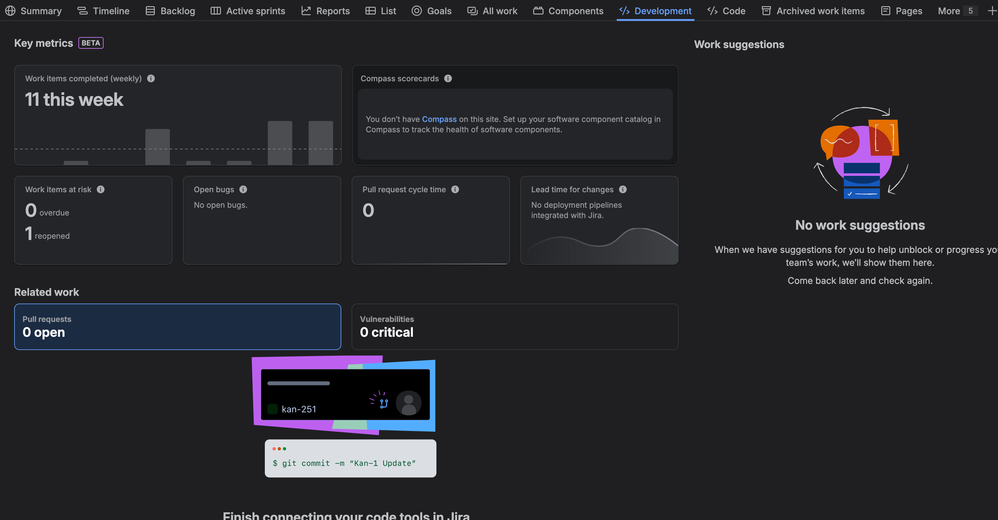Click the '1 reopened' count
The height and width of the screenshot is (520, 998).
click(x=47, y=234)
